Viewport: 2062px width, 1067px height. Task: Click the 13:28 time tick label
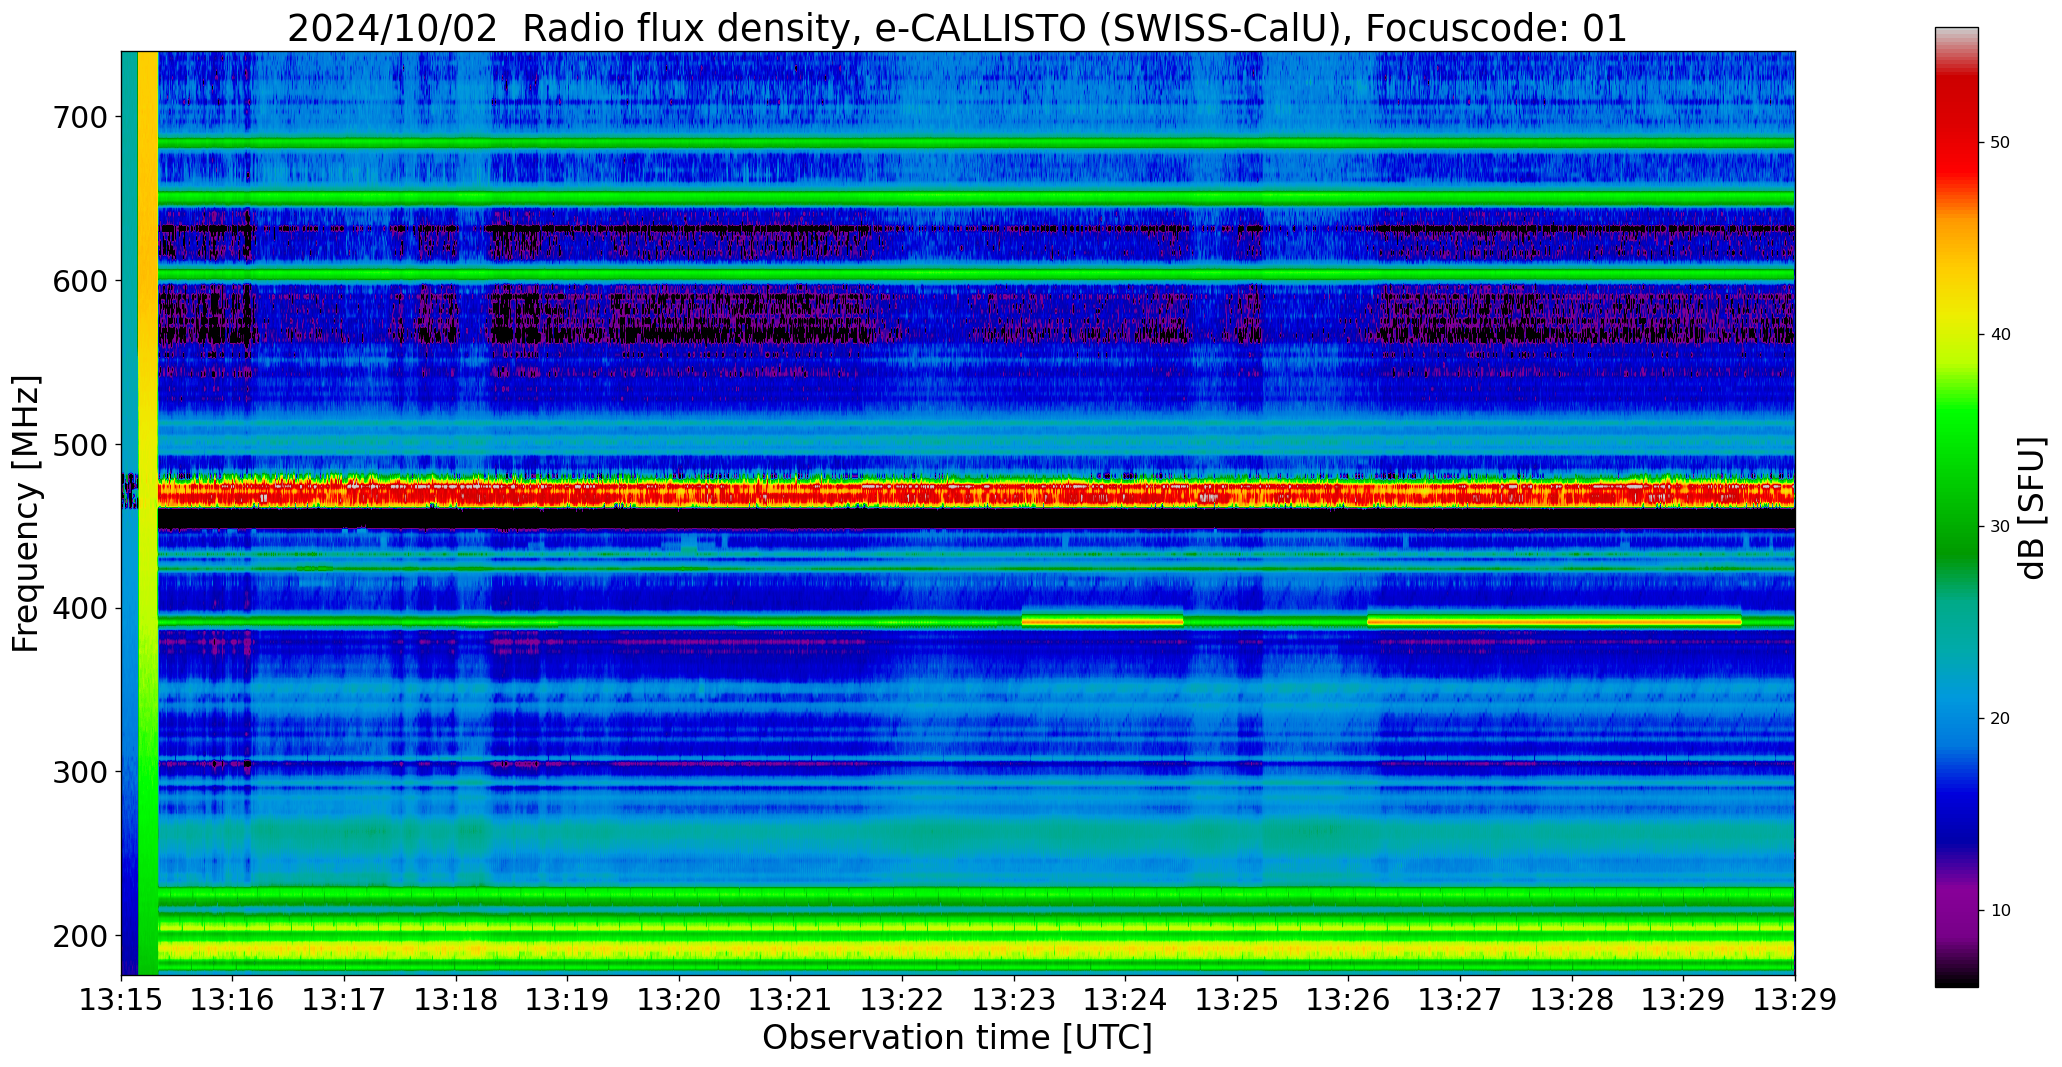1572,1000
